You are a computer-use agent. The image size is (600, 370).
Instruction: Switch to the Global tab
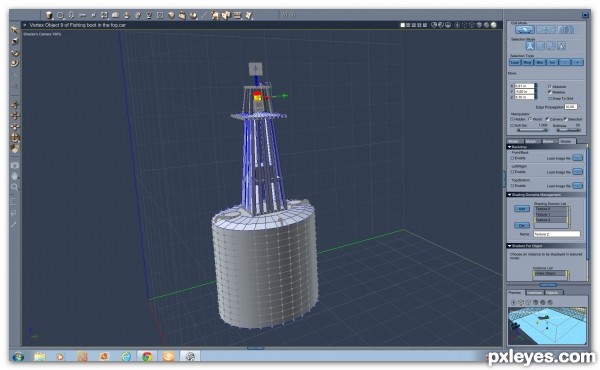click(x=566, y=141)
